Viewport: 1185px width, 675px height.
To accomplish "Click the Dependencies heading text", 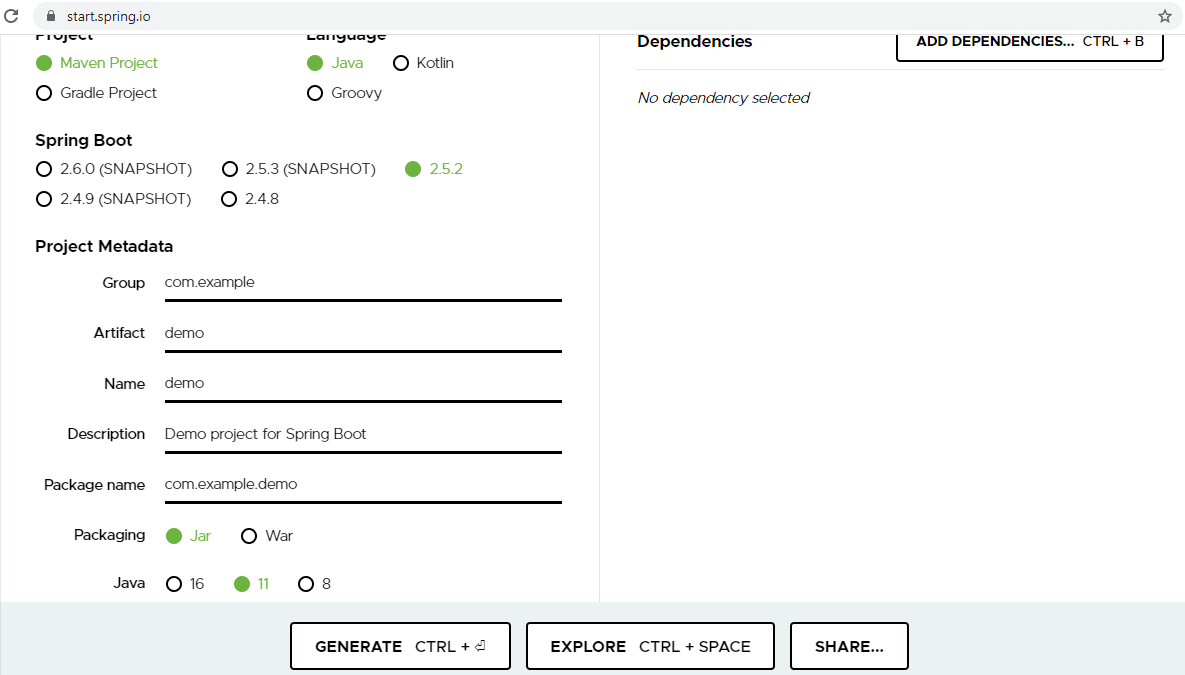I will 695,42.
